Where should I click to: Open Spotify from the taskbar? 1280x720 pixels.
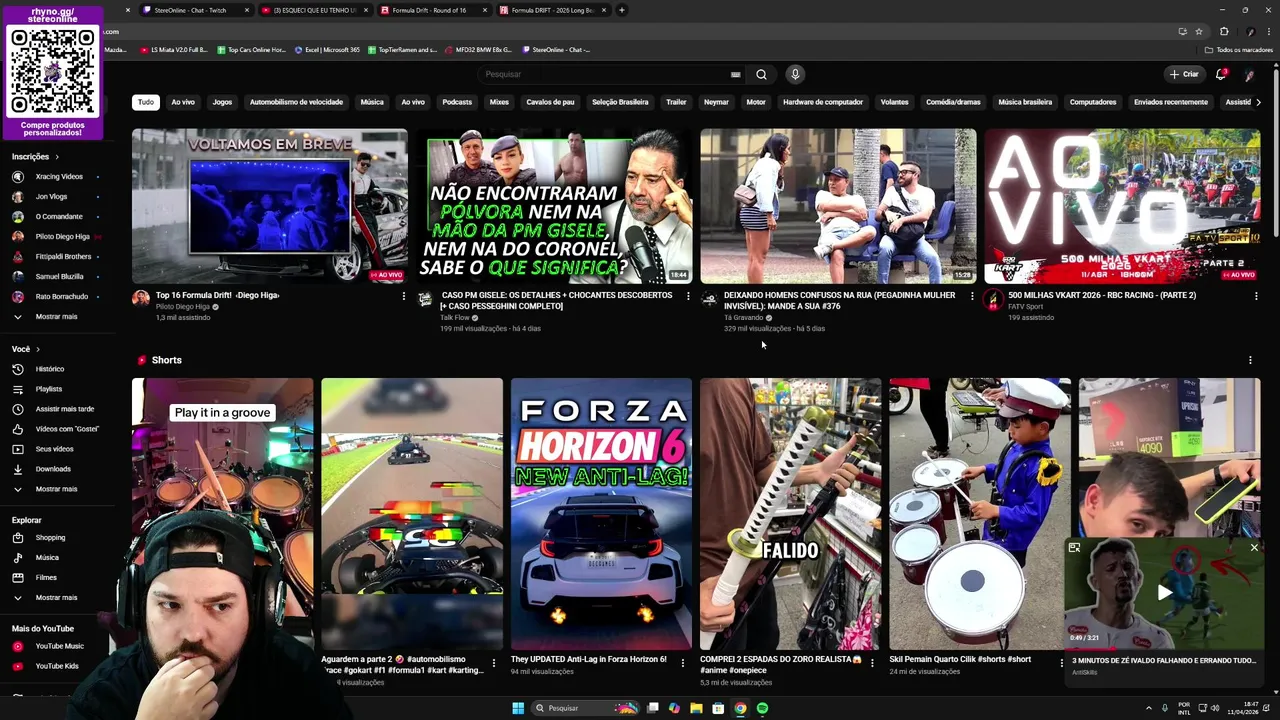[x=762, y=708]
